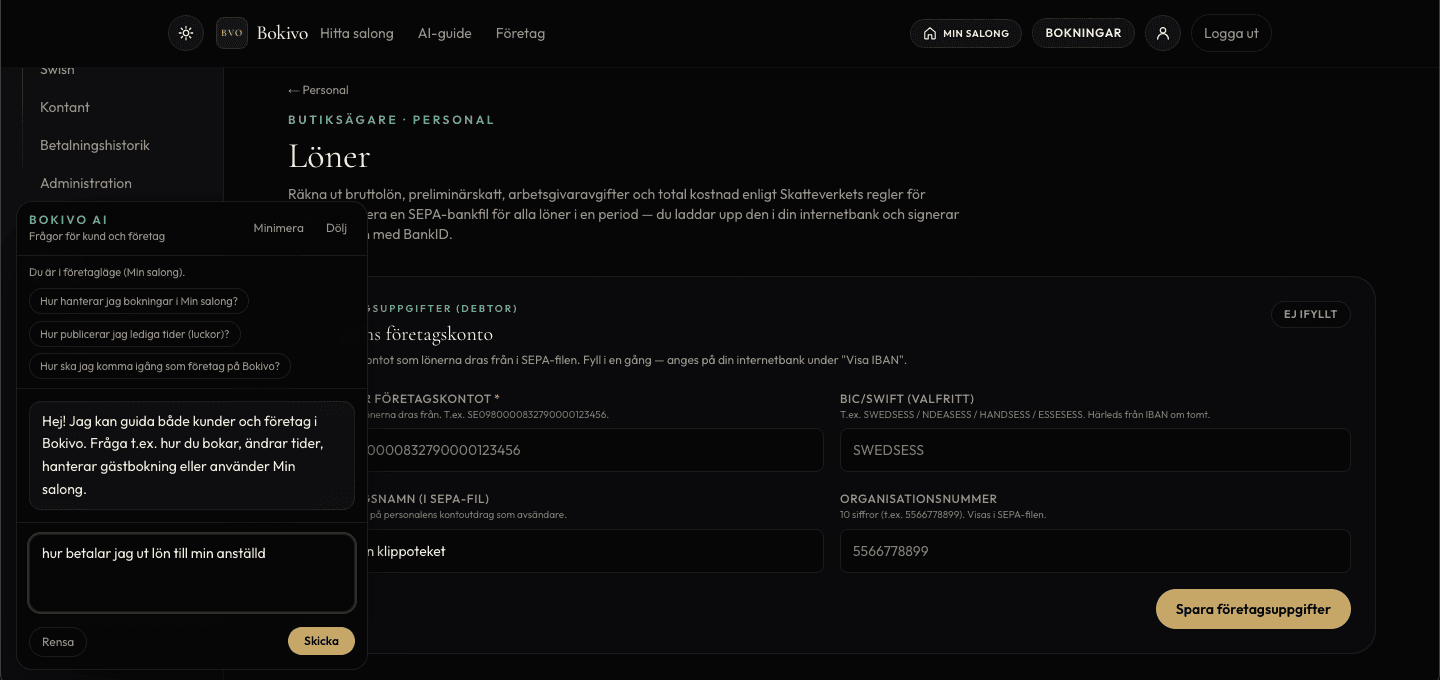Click the Löner page heading
This screenshot has width=1440, height=680.
point(329,156)
